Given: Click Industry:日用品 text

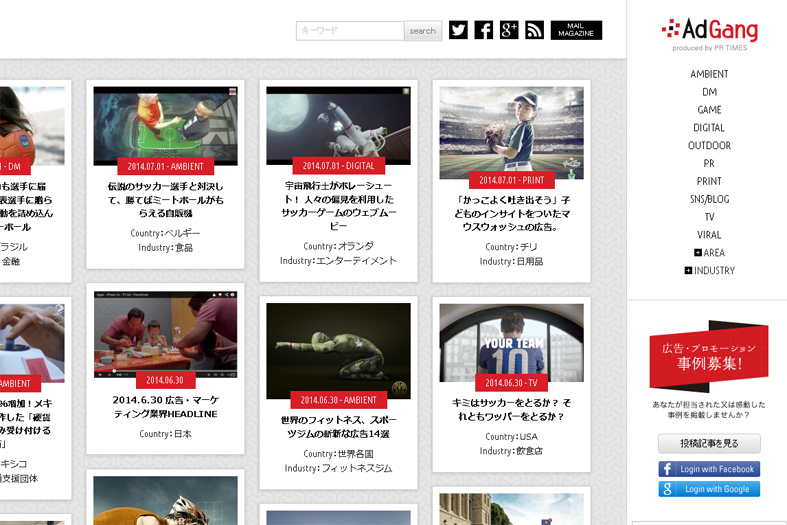Looking at the screenshot, I should (x=511, y=261).
